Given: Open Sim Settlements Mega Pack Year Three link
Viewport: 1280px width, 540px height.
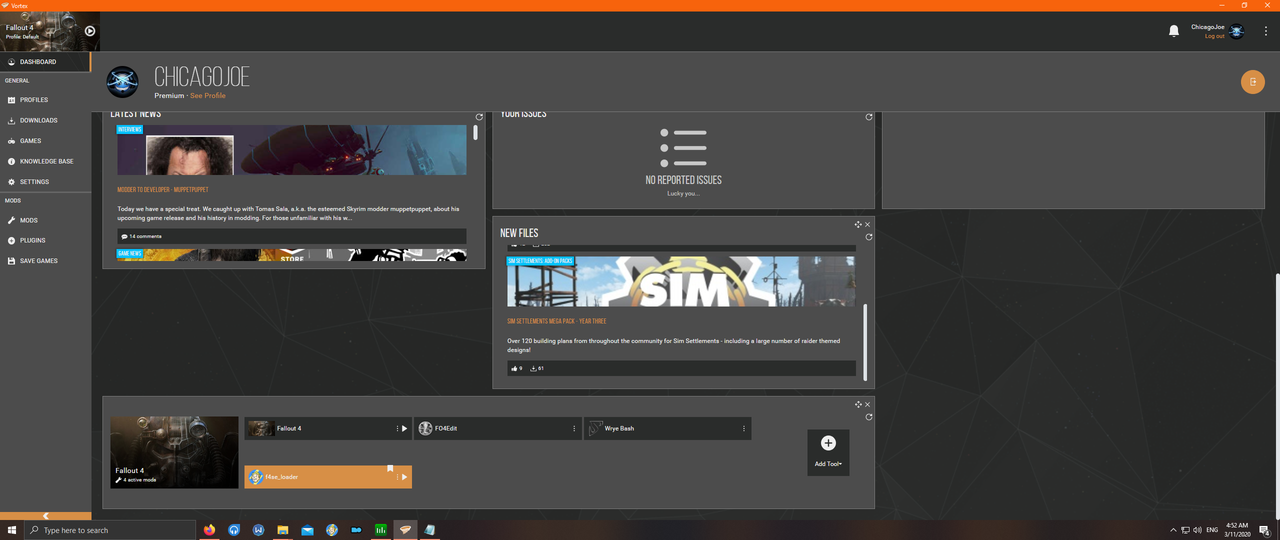Looking at the screenshot, I should pyautogui.click(x=556, y=322).
